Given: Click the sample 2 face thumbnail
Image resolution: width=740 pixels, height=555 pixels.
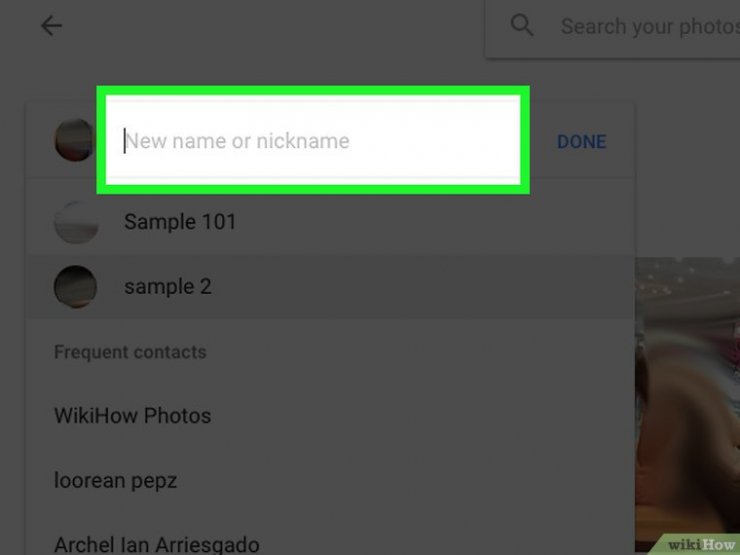Looking at the screenshot, I should 76,287.
